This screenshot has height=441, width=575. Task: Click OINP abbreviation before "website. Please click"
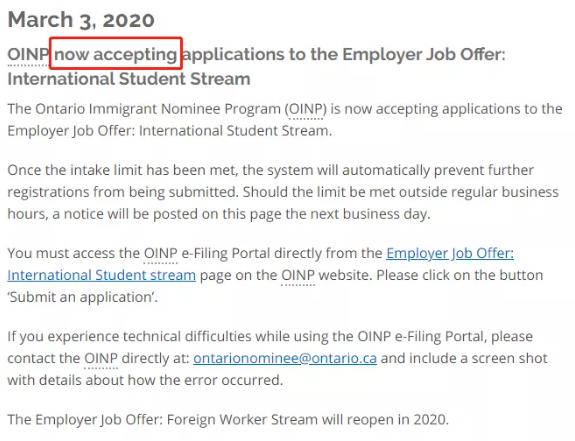pyautogui.click(x=298, y=275)
